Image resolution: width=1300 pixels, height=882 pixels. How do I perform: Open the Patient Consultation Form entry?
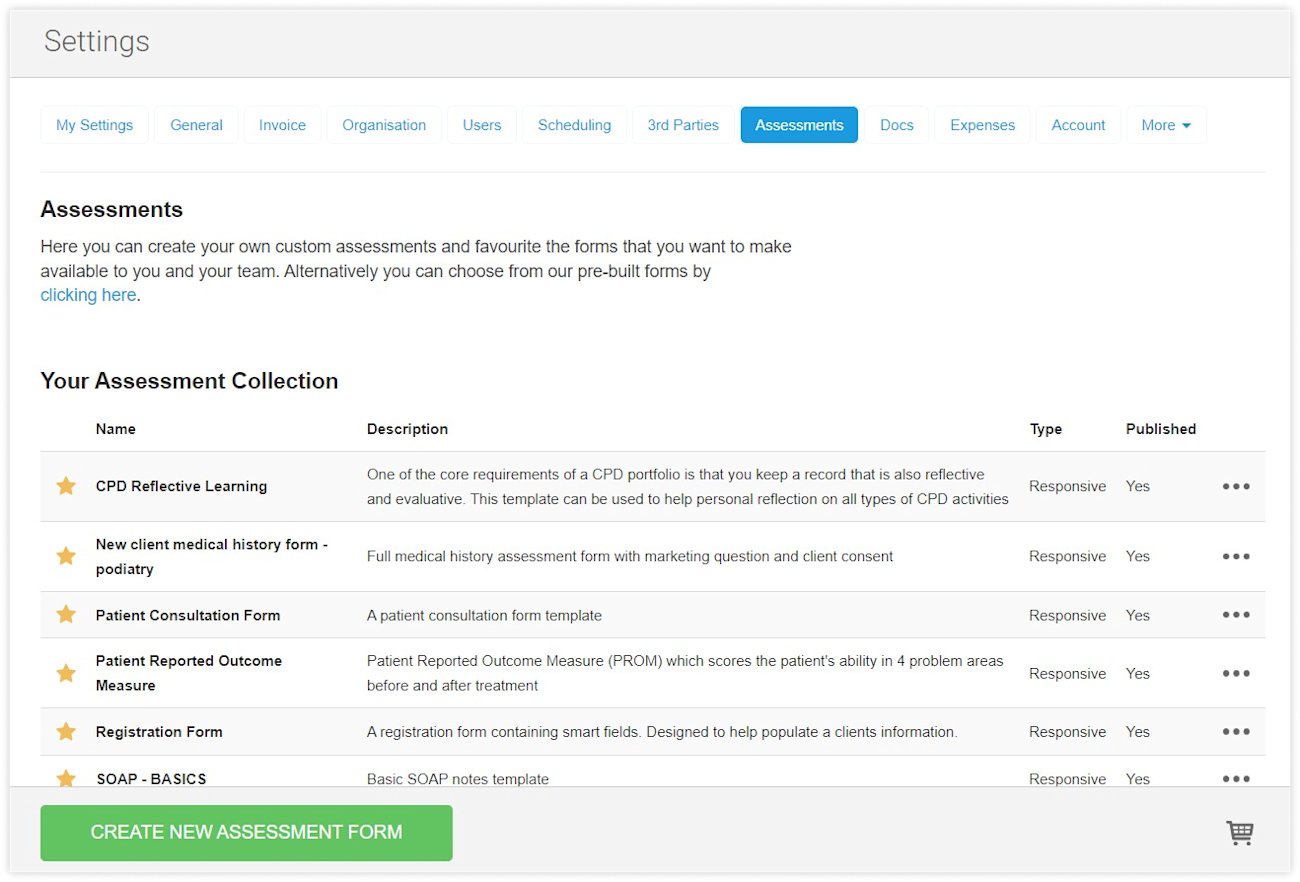coord(188,615)
